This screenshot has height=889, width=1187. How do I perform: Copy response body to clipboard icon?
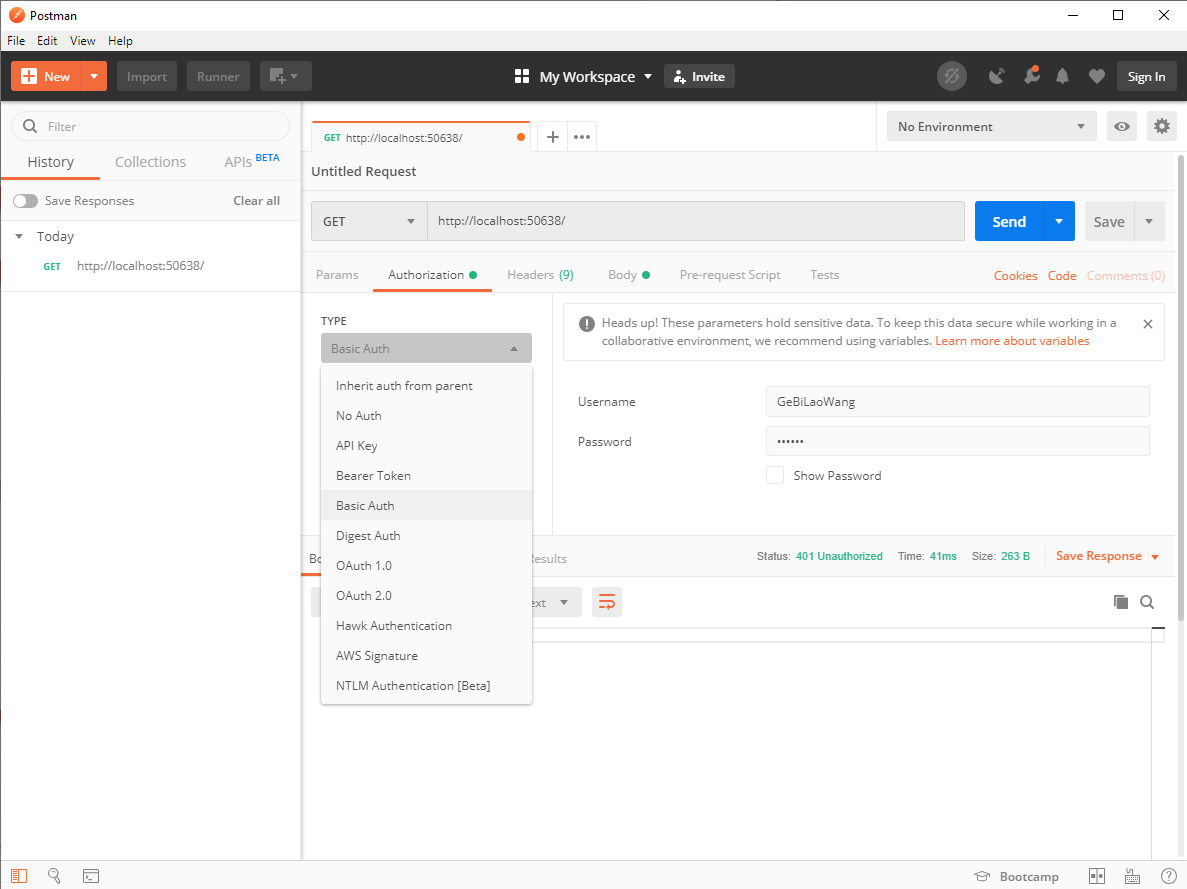point(1121,602)
